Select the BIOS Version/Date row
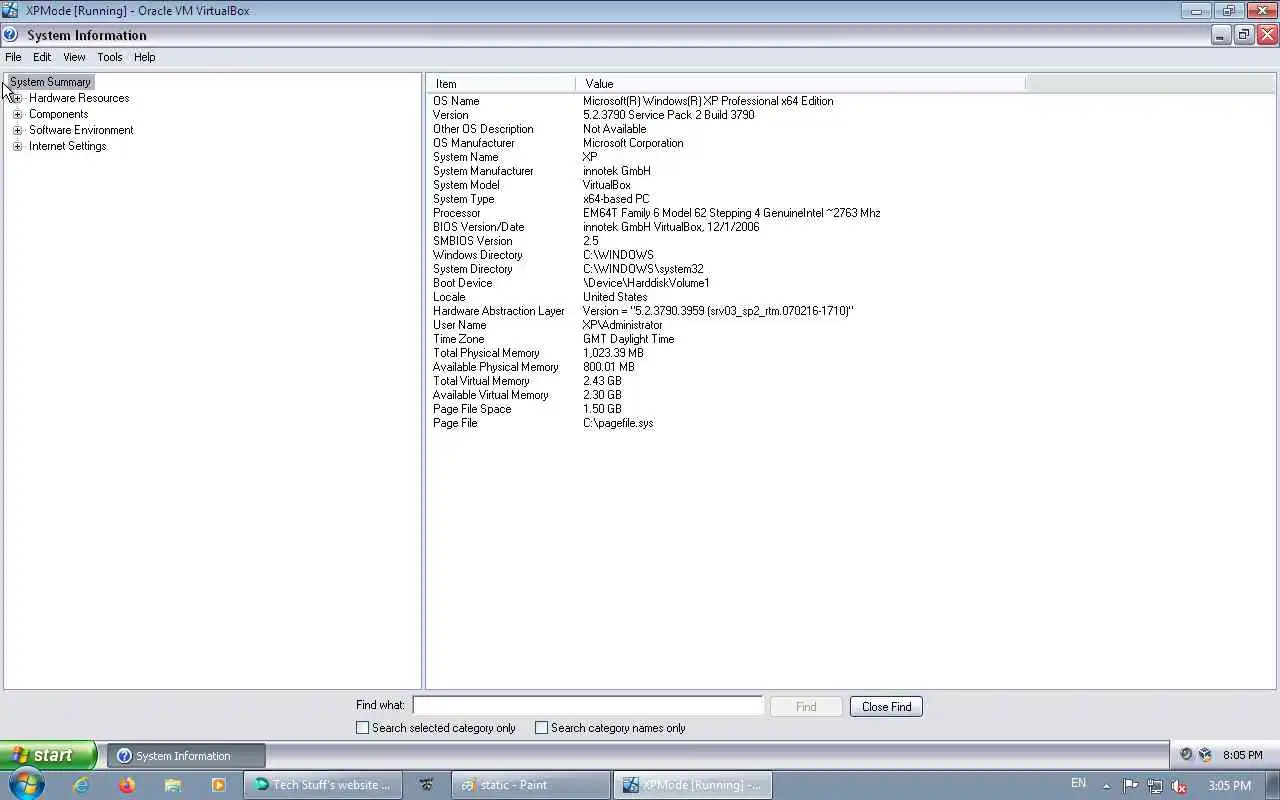1280x800 pixels. point(726,227)
